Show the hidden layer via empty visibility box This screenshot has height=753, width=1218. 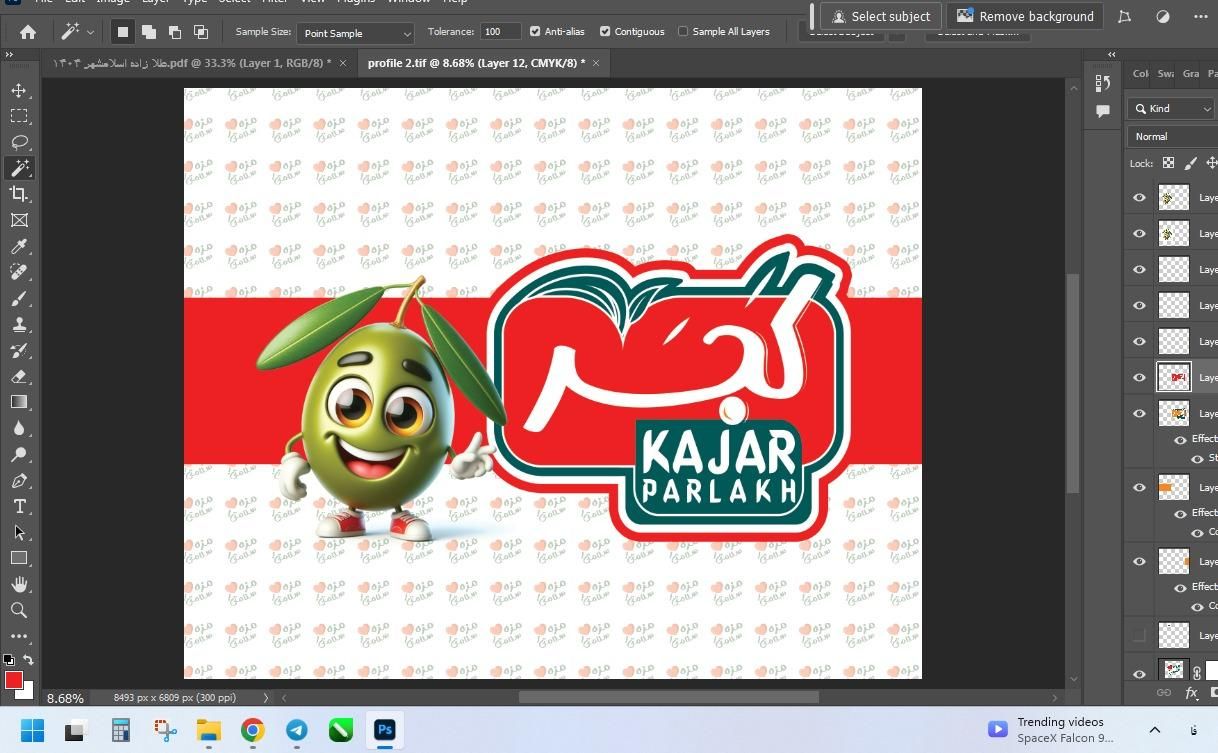1139,635
